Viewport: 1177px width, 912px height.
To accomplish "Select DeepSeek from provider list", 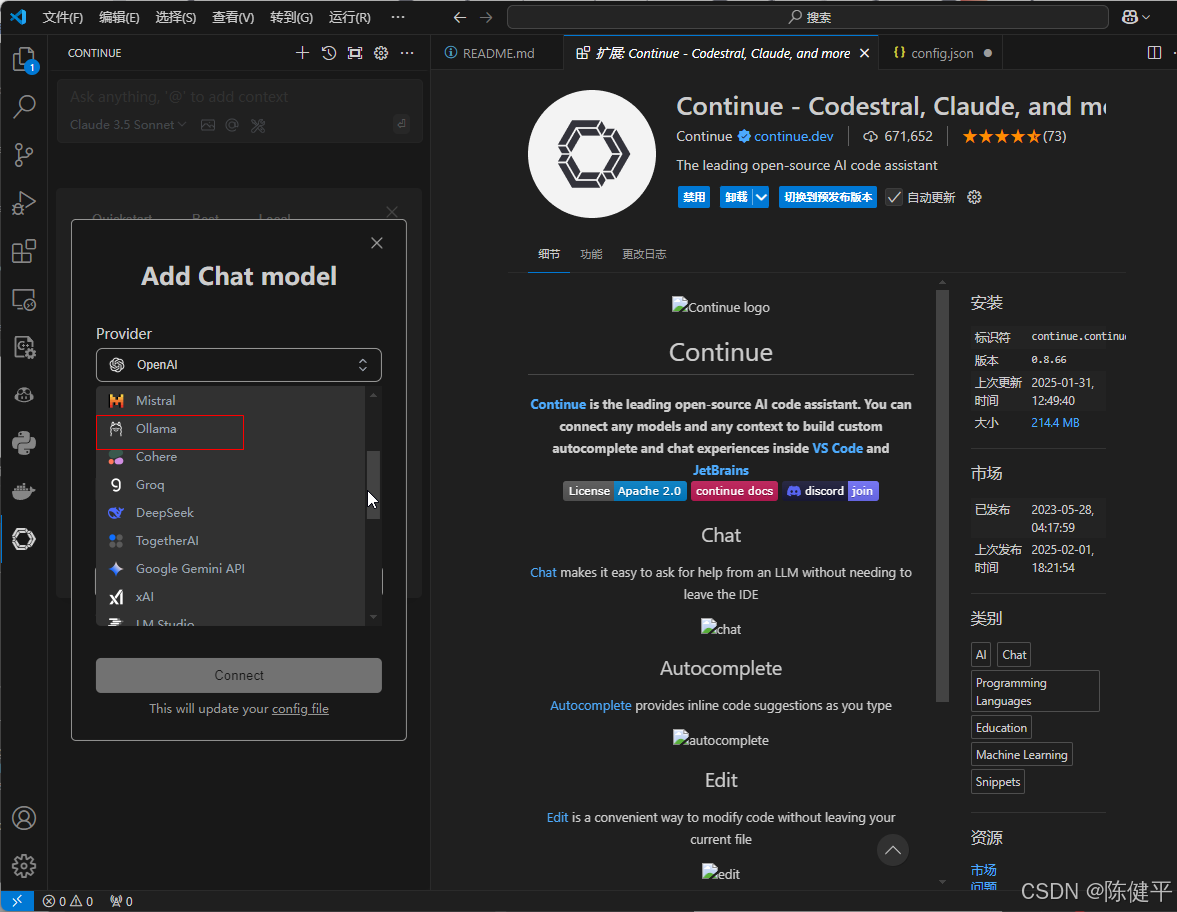I will [x=230, y=513].
